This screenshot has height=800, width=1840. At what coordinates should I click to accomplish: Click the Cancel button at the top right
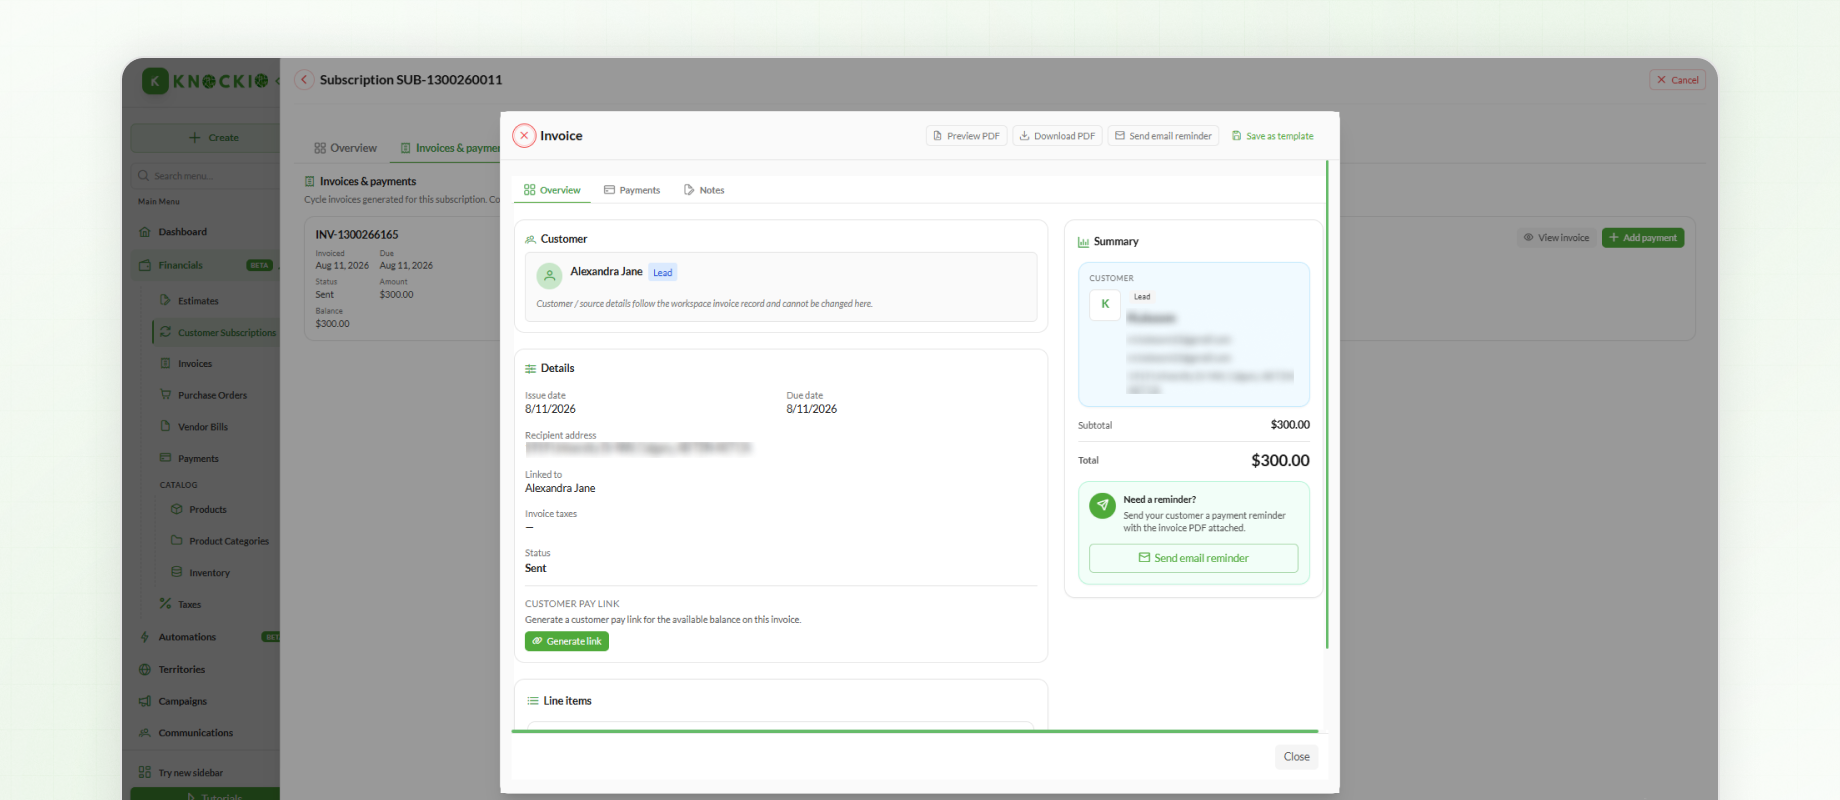pos(1677,80)
